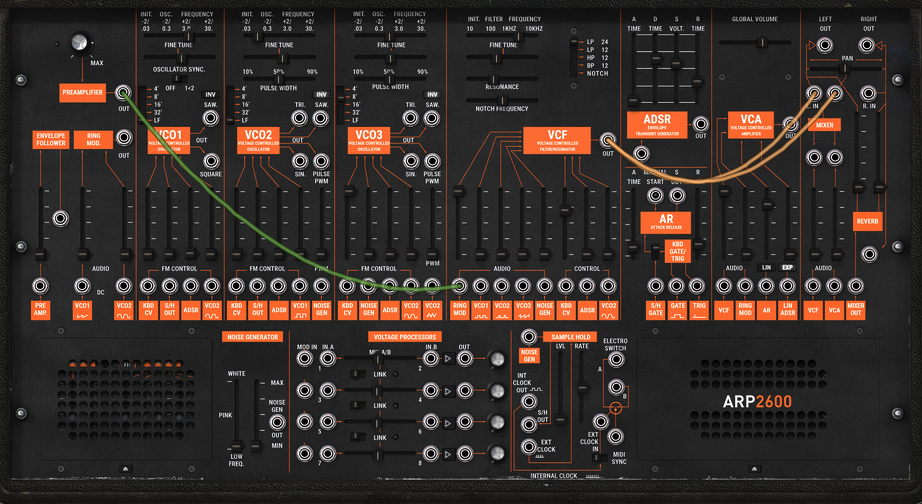Screen dimensions: 922x504
Task: Flip the MIDI SYNC switch
Action: coord(599,457)
